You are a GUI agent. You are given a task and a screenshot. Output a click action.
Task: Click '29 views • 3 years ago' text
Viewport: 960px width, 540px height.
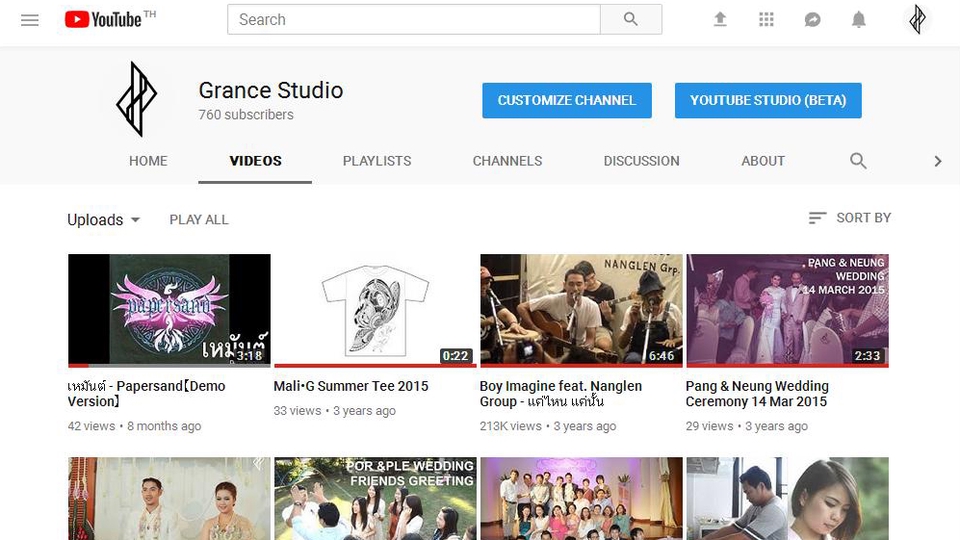[x=746, y=426]
